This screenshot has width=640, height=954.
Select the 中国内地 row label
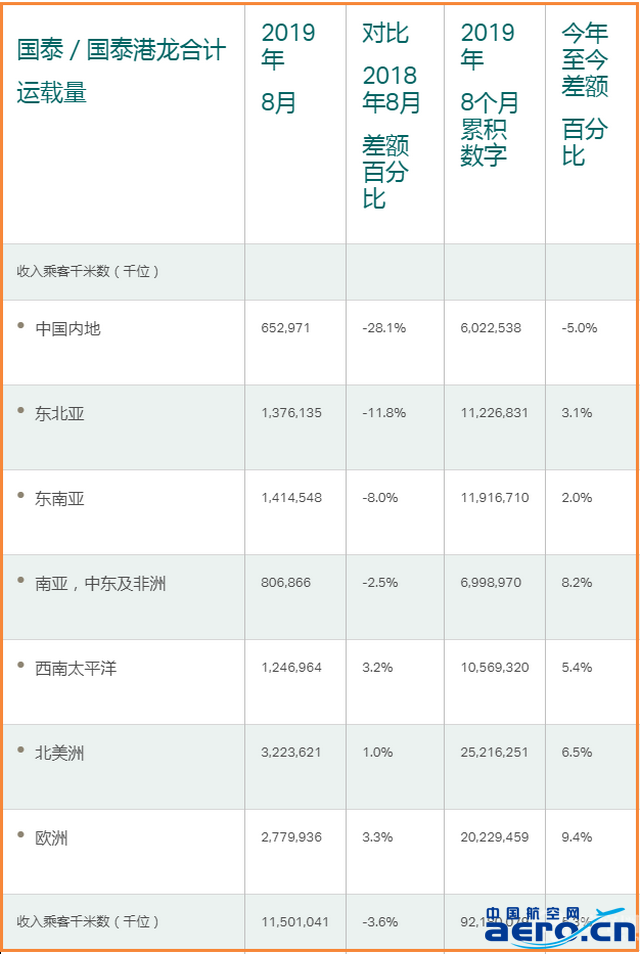[68, 329]
